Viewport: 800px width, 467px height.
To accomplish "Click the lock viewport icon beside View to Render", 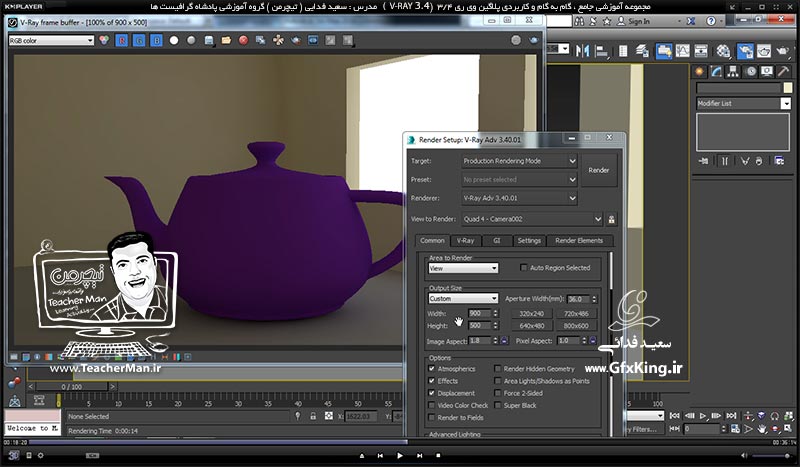I will pyautogui.click(x=611, y=219).
